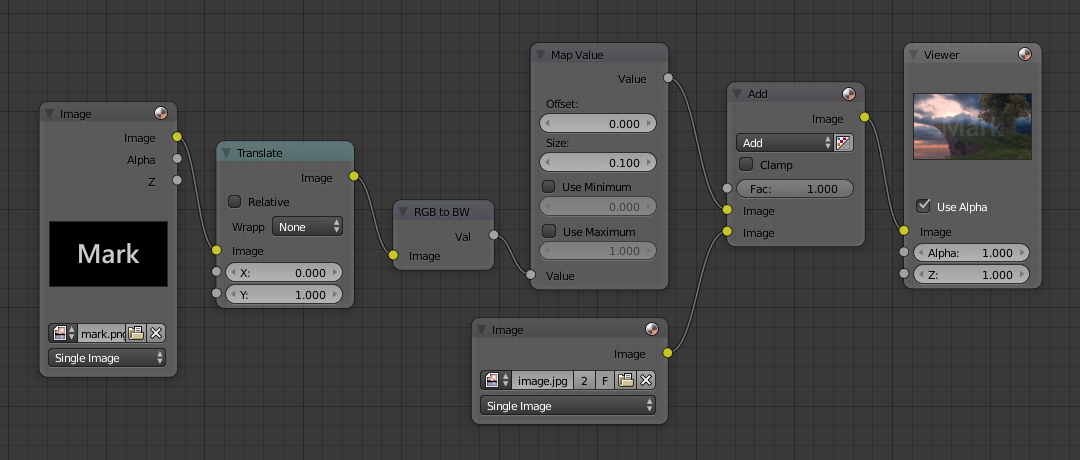Click Add node Image output socket
The width and height of the screenshot is (1080, 460).
click(864, 118)
